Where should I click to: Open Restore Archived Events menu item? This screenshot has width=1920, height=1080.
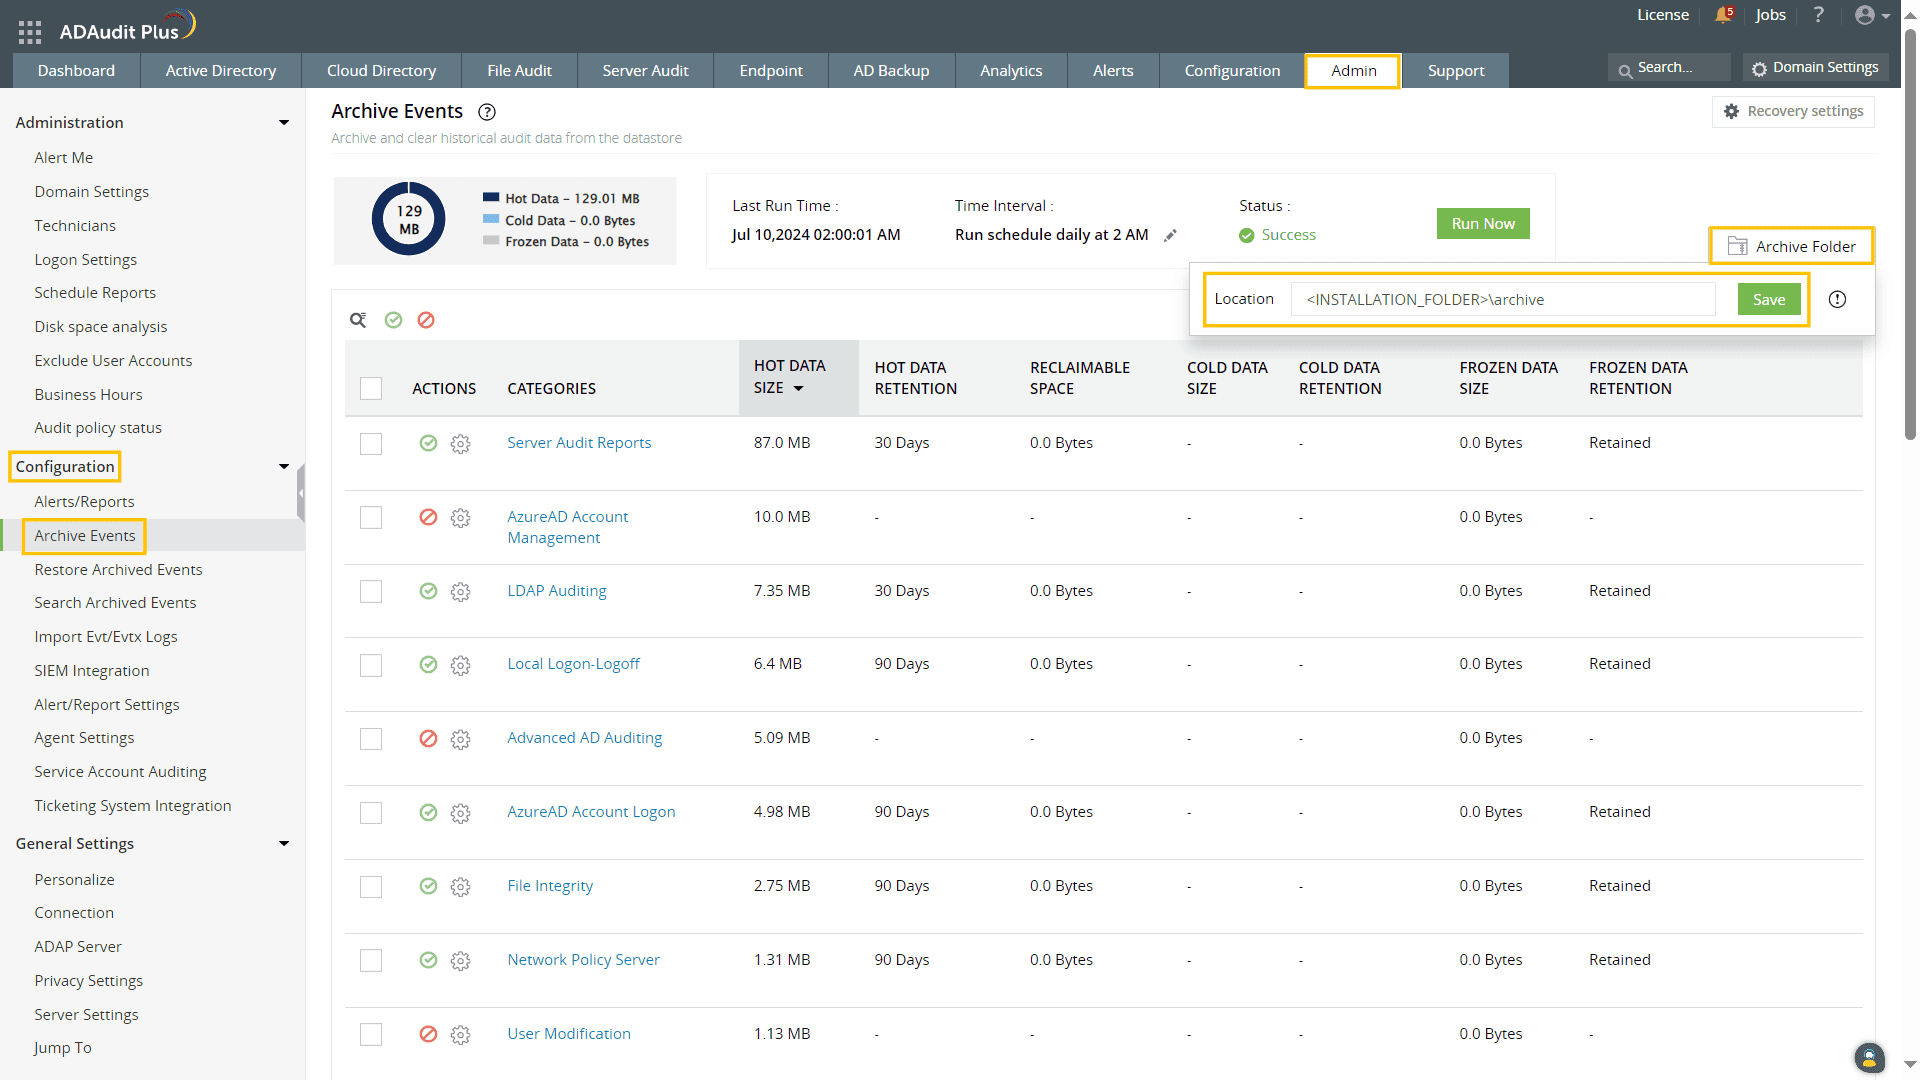118,570
